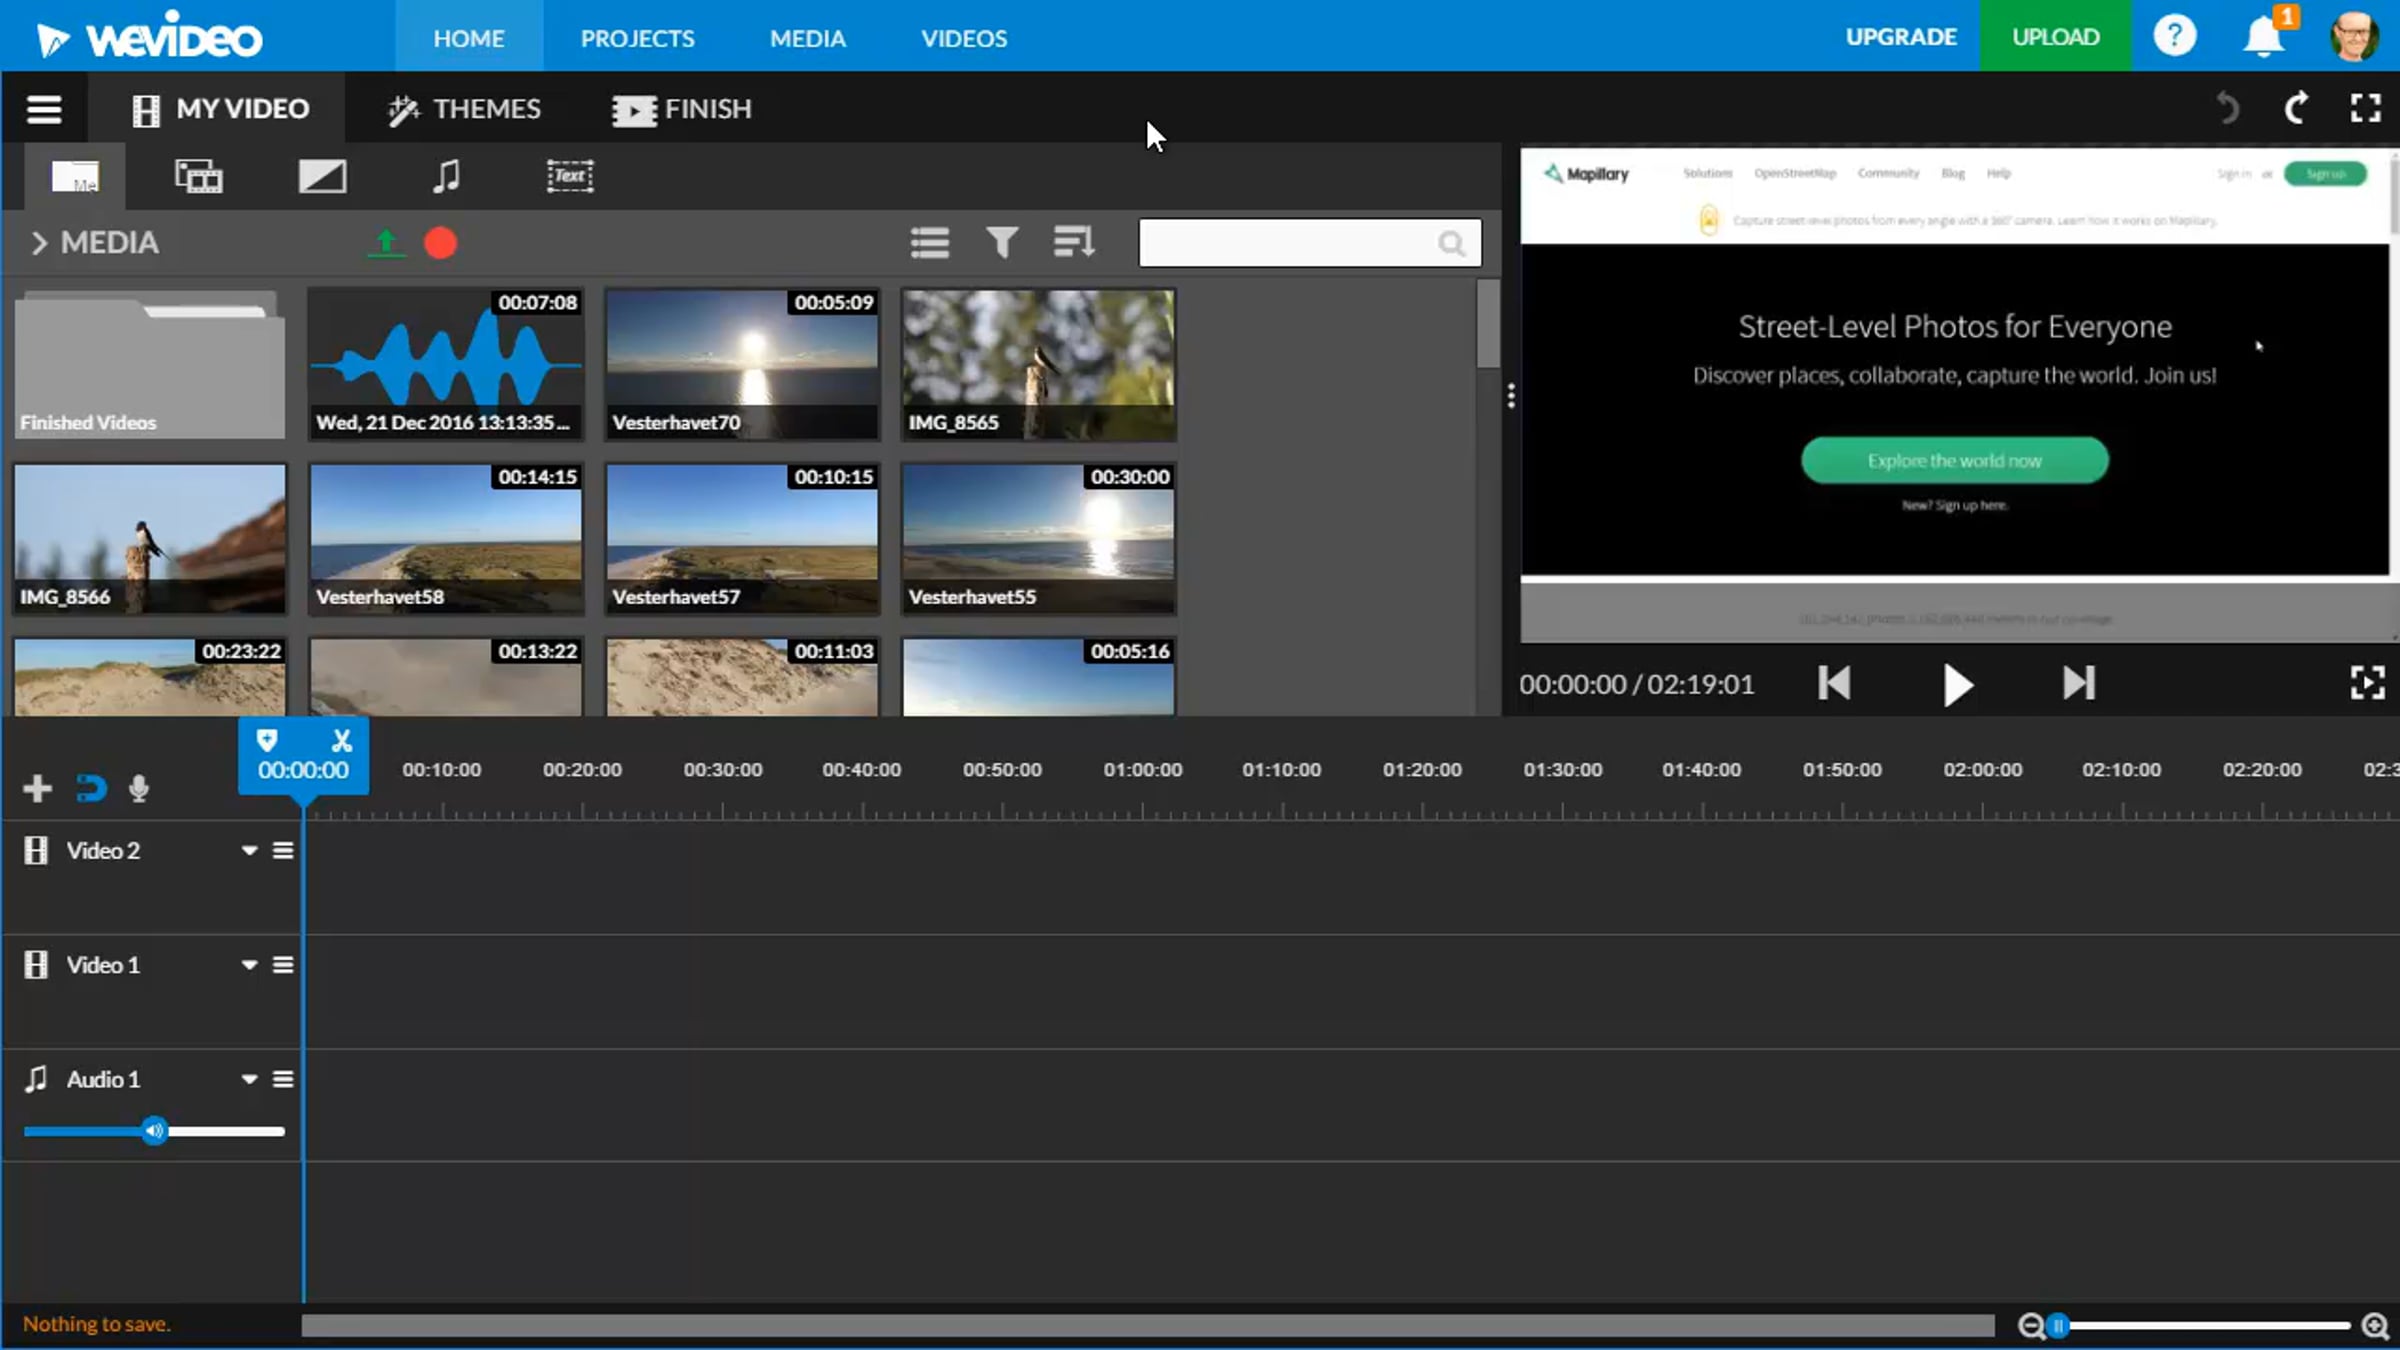This screenshot has height=1350, width=2400.
Task: Toggle the blue snapping magnet icon
Action: pyautogui.click(x=90, y=789)
